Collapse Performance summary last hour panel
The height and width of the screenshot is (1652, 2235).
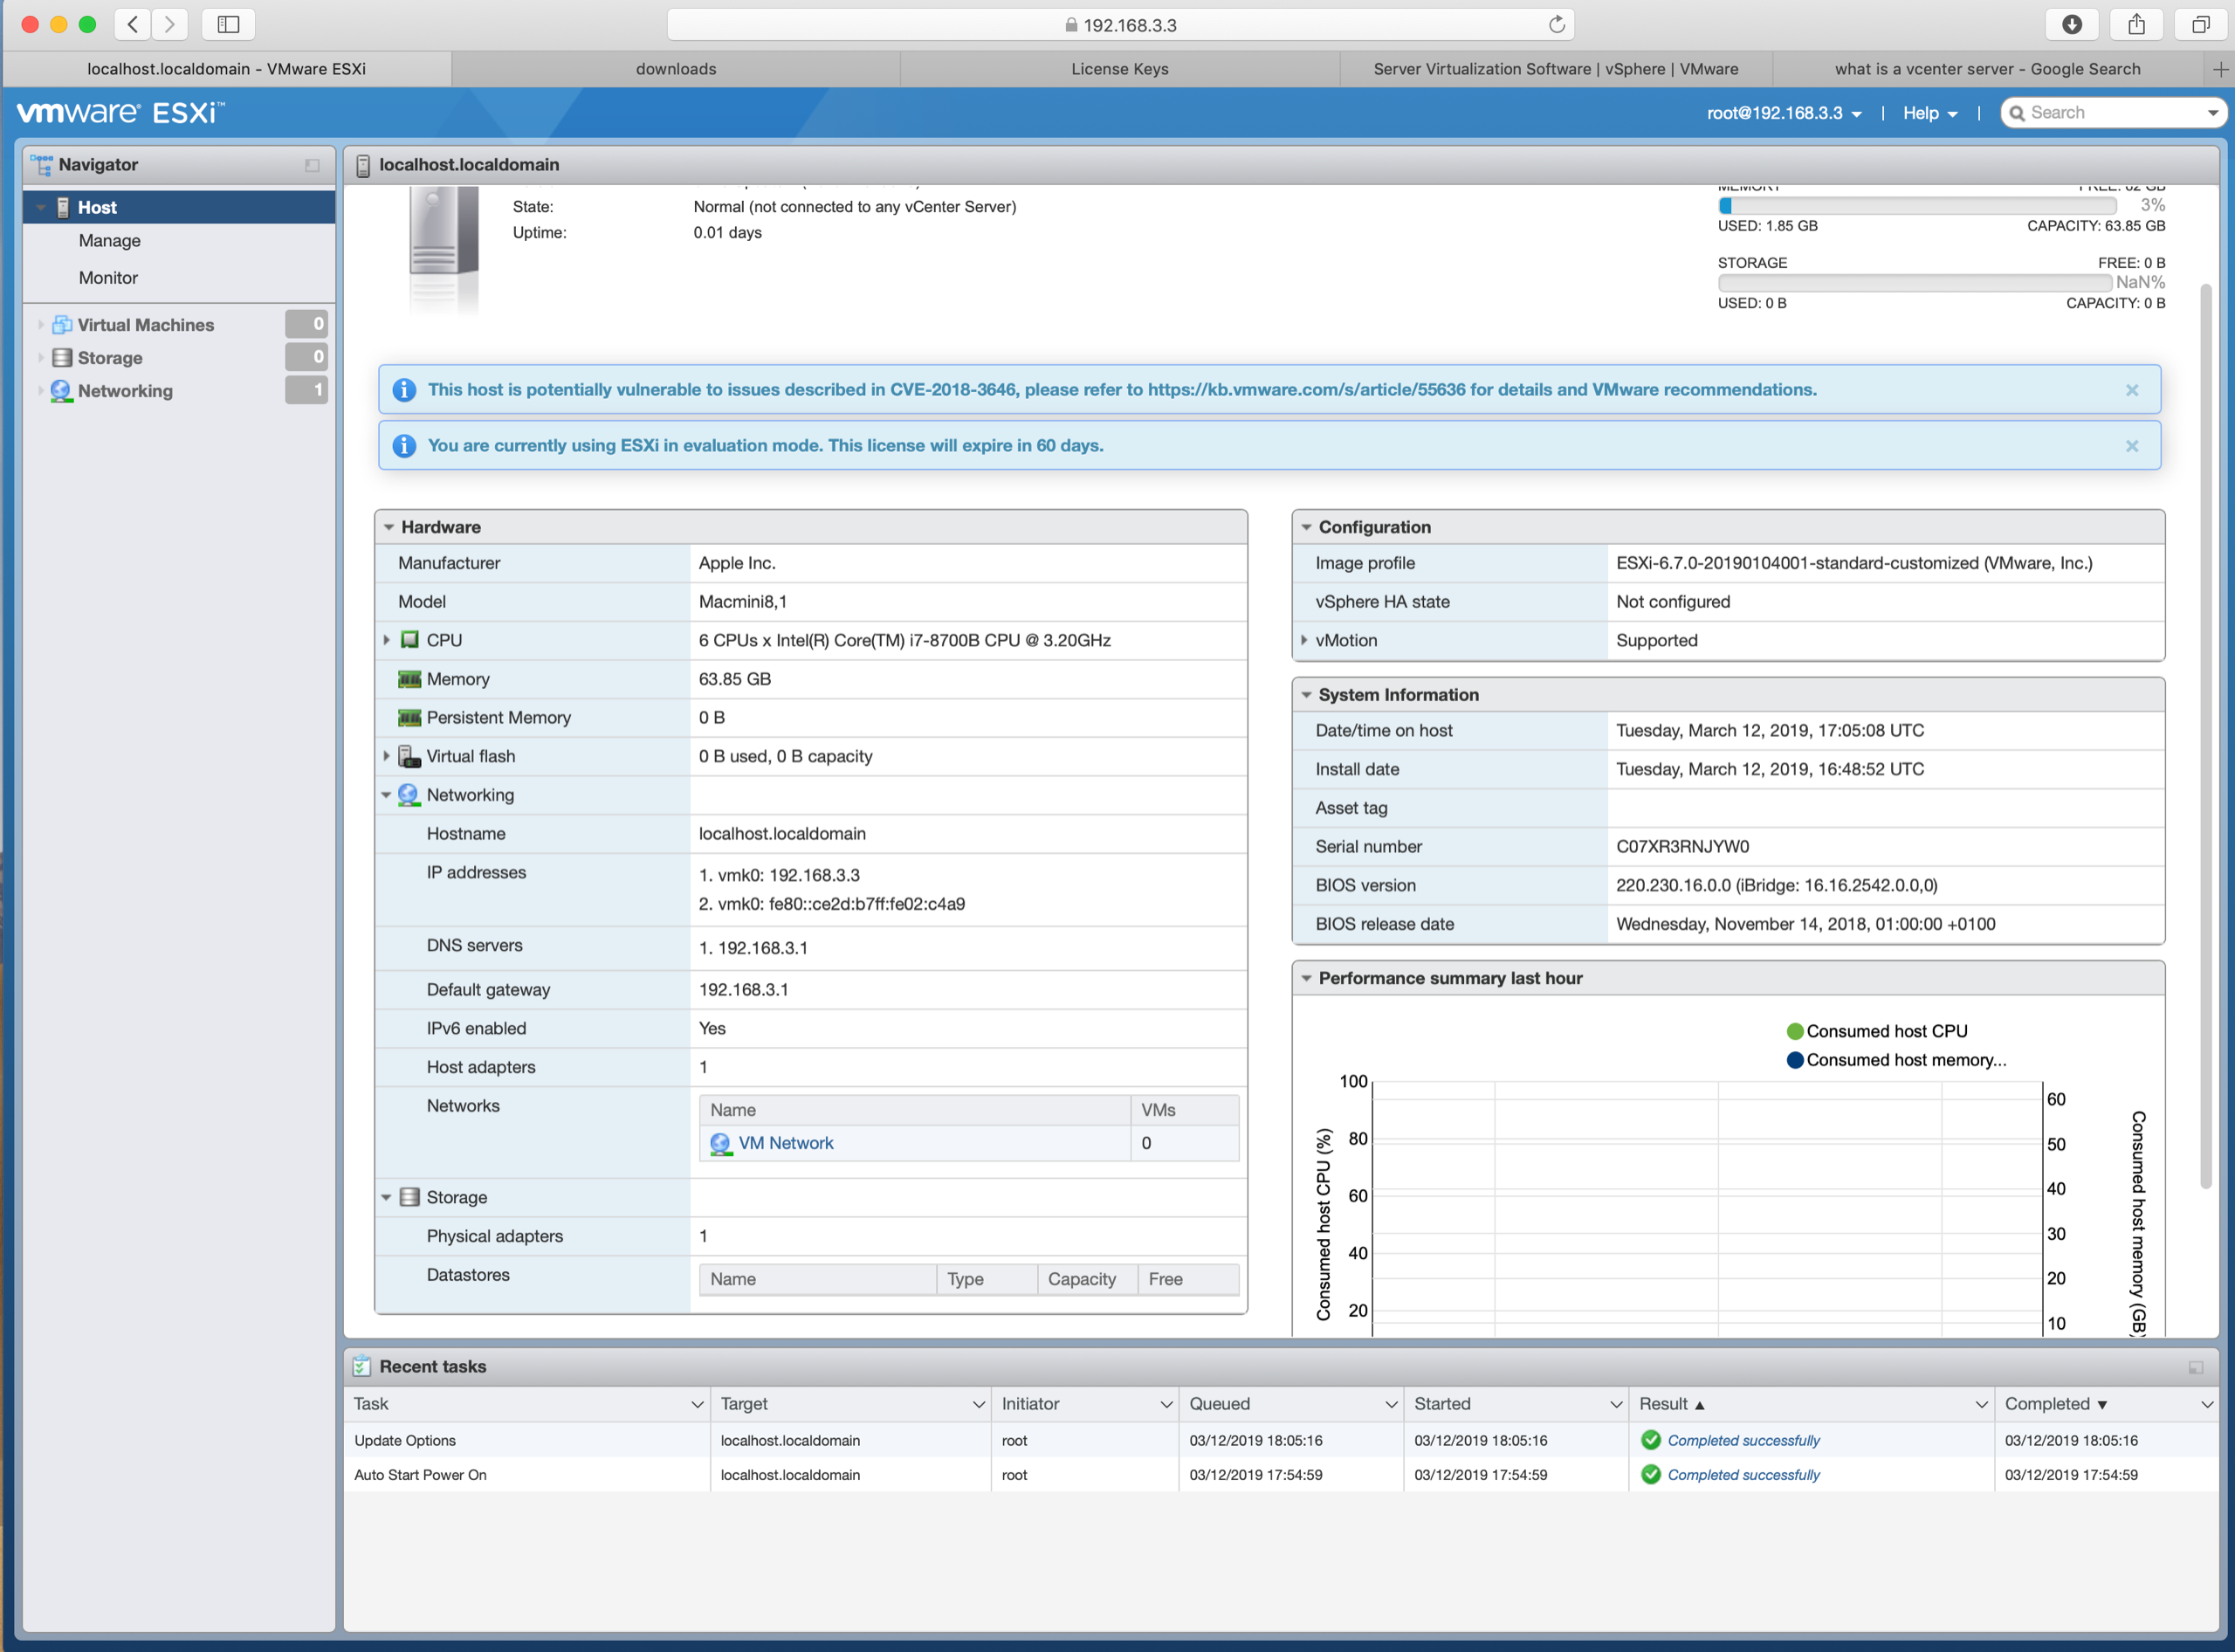(x=1306, y=978)
